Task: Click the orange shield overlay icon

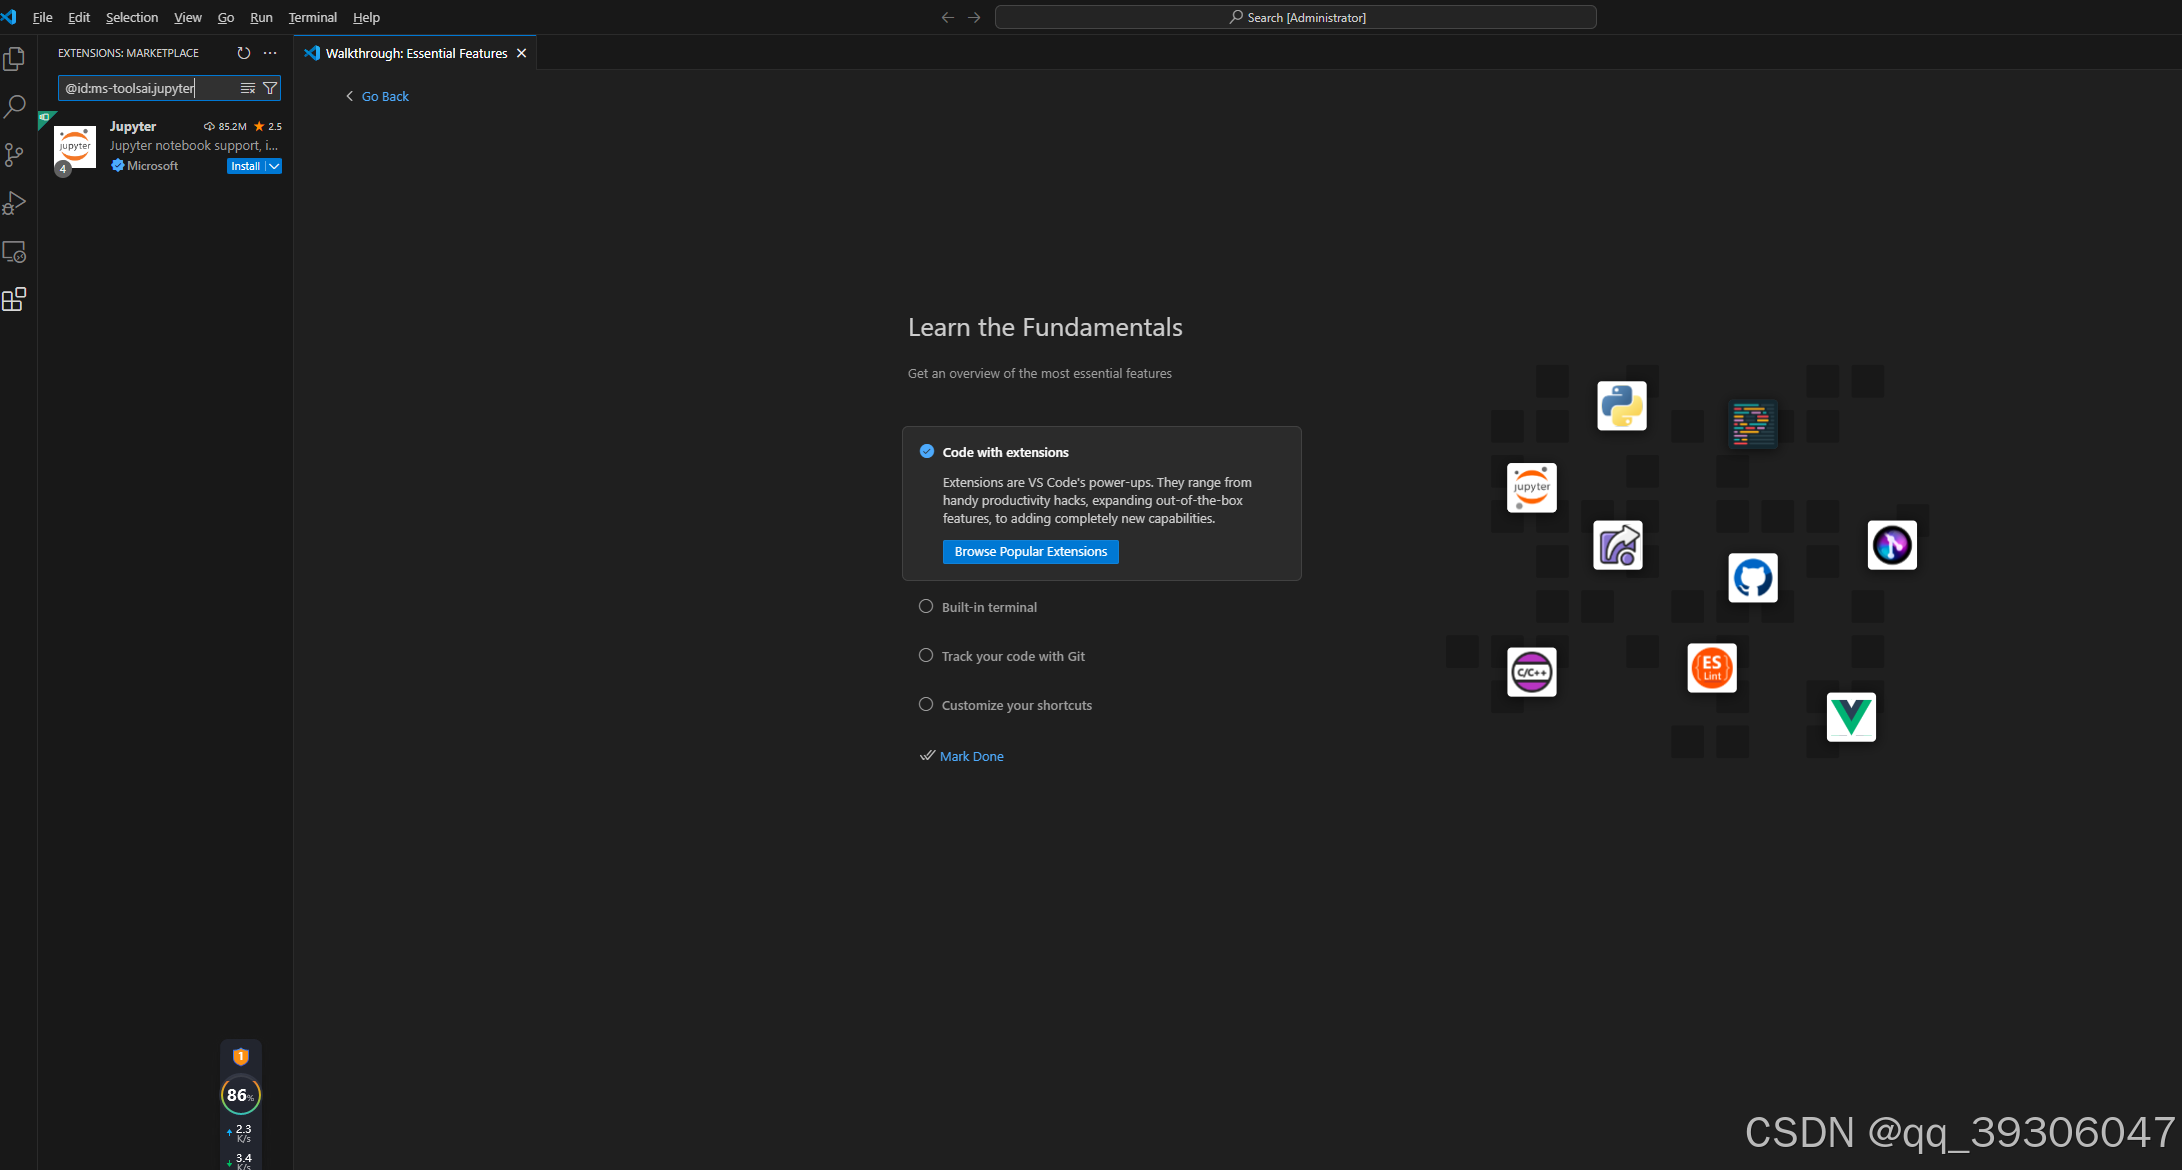Action: 241,1056
